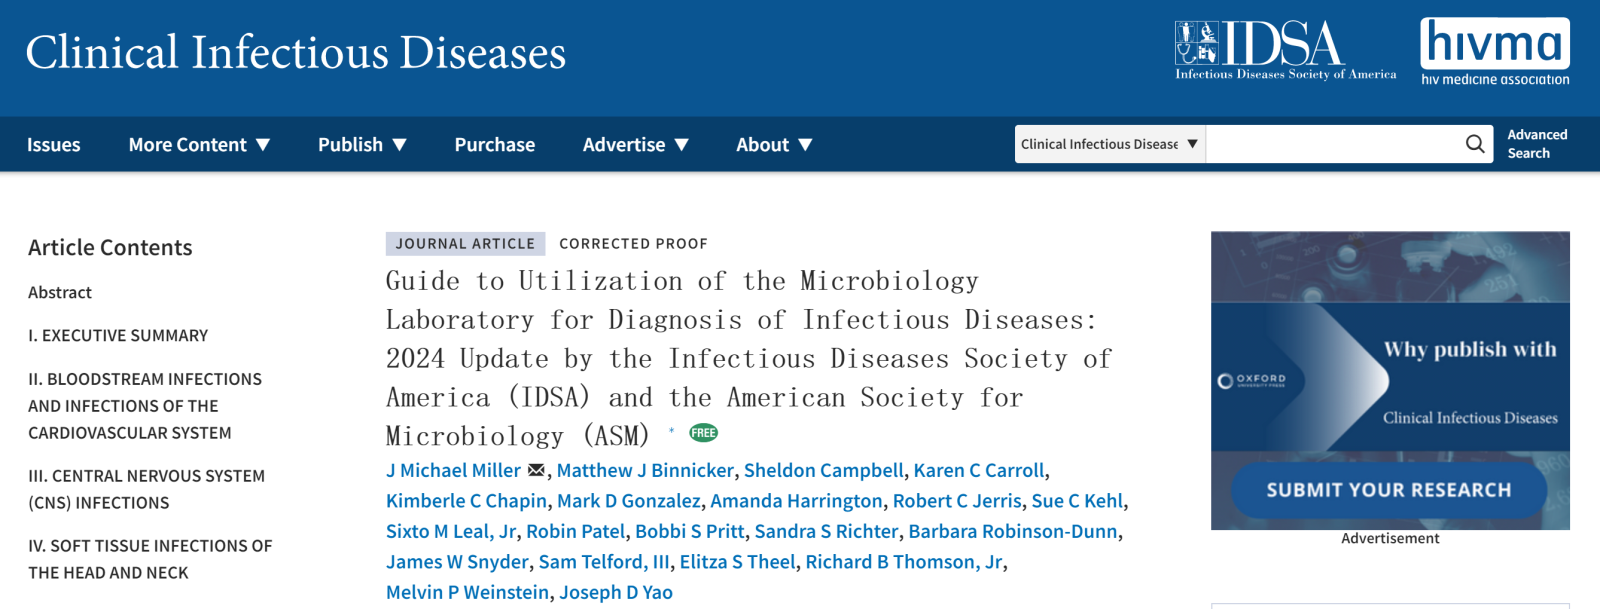Screen dimensions: 1600x609
Task: Click the HIVMA association logo
Action: coord(1495,52)
